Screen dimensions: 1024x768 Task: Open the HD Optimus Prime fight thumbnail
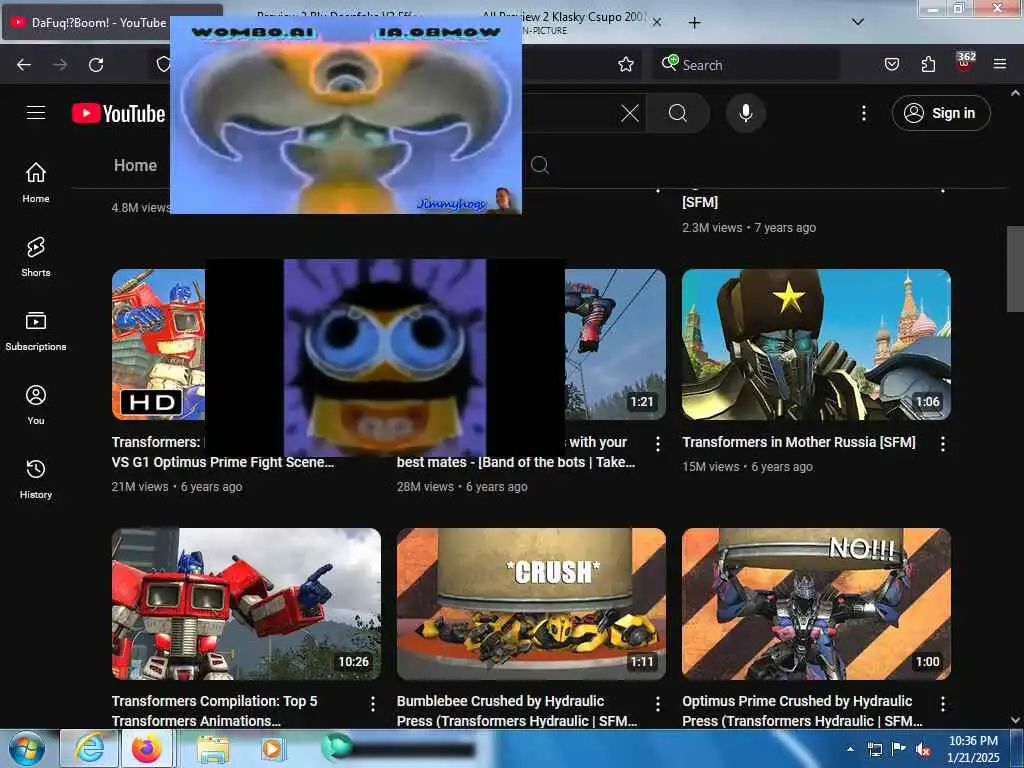tap(158, 344)
